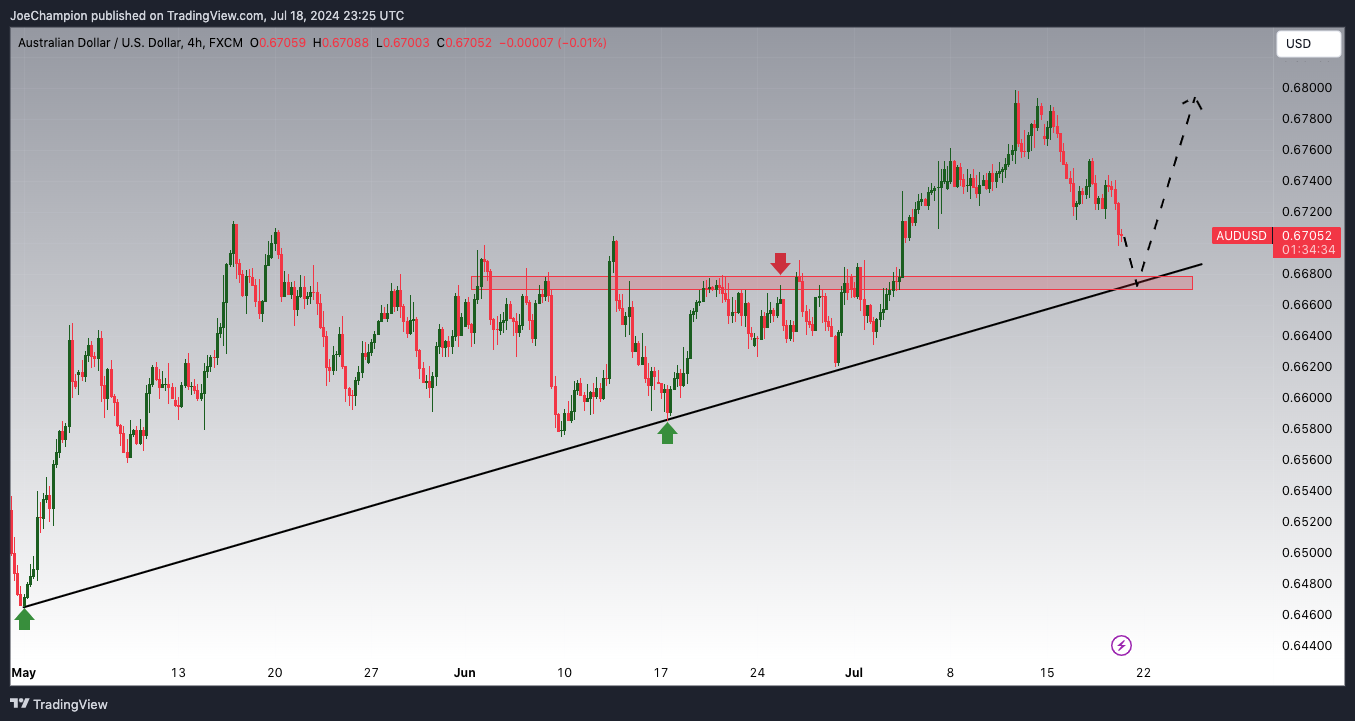The height and width of the screenshot is (721, 1355).
Task: Click the Jul label on time axis
Action: pos(853,673)
